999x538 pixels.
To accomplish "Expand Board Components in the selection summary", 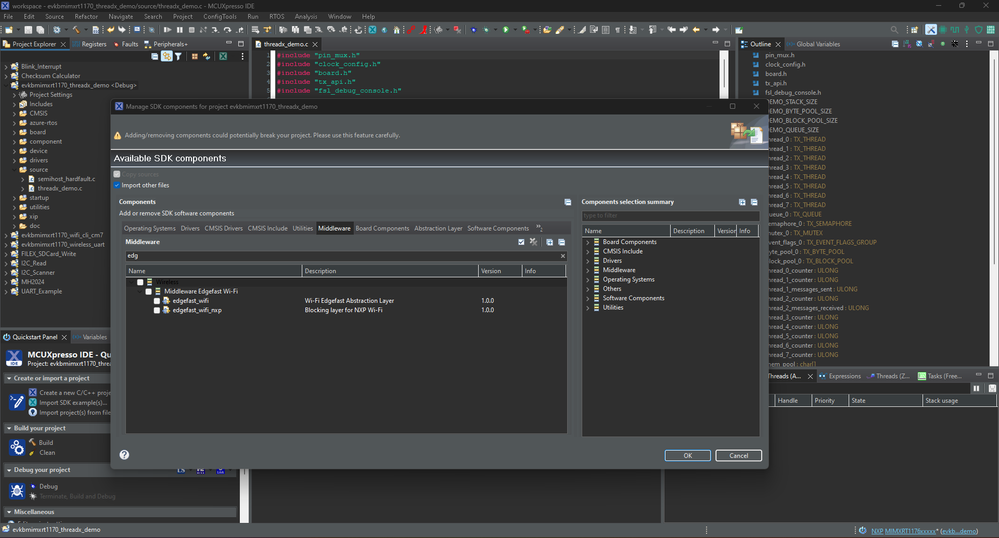I will point(587,242).
